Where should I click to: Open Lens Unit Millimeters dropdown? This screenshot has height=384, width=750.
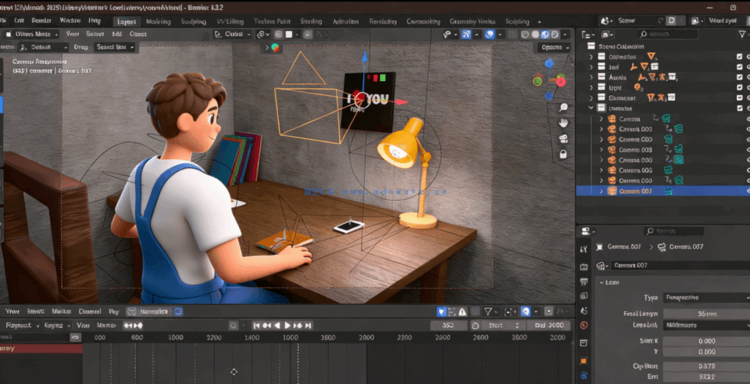click(x=706, y=325)
